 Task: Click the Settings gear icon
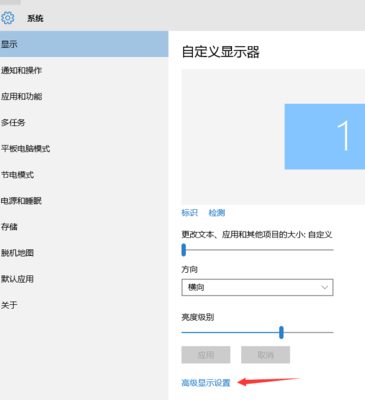tap(8, 18)
